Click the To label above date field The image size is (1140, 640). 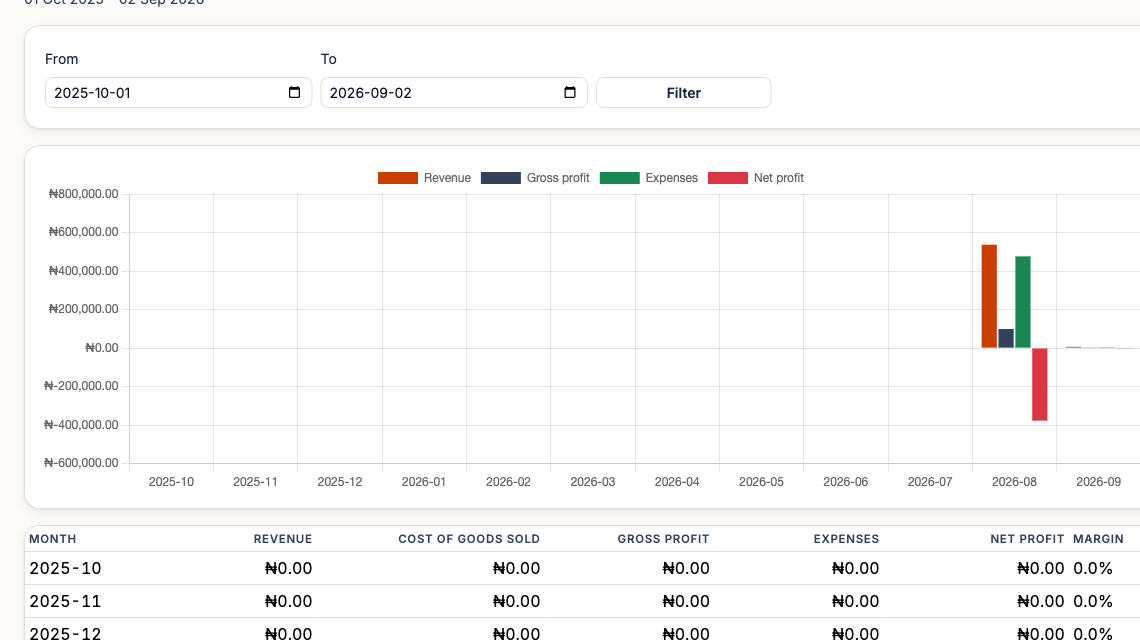329,59
